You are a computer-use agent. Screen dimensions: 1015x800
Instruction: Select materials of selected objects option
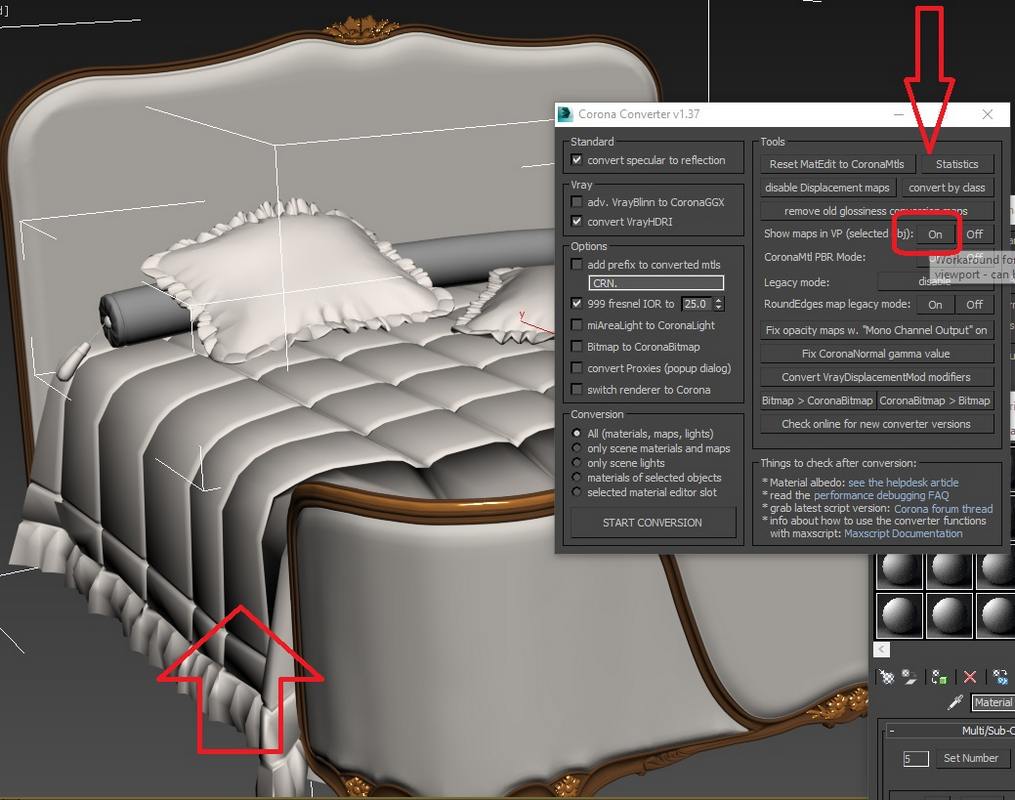pyautogui.click(x=576, y=478)
